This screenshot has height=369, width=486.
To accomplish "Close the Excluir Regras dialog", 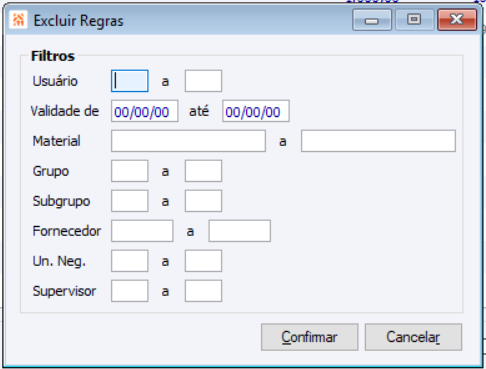I will click(457, 20).
